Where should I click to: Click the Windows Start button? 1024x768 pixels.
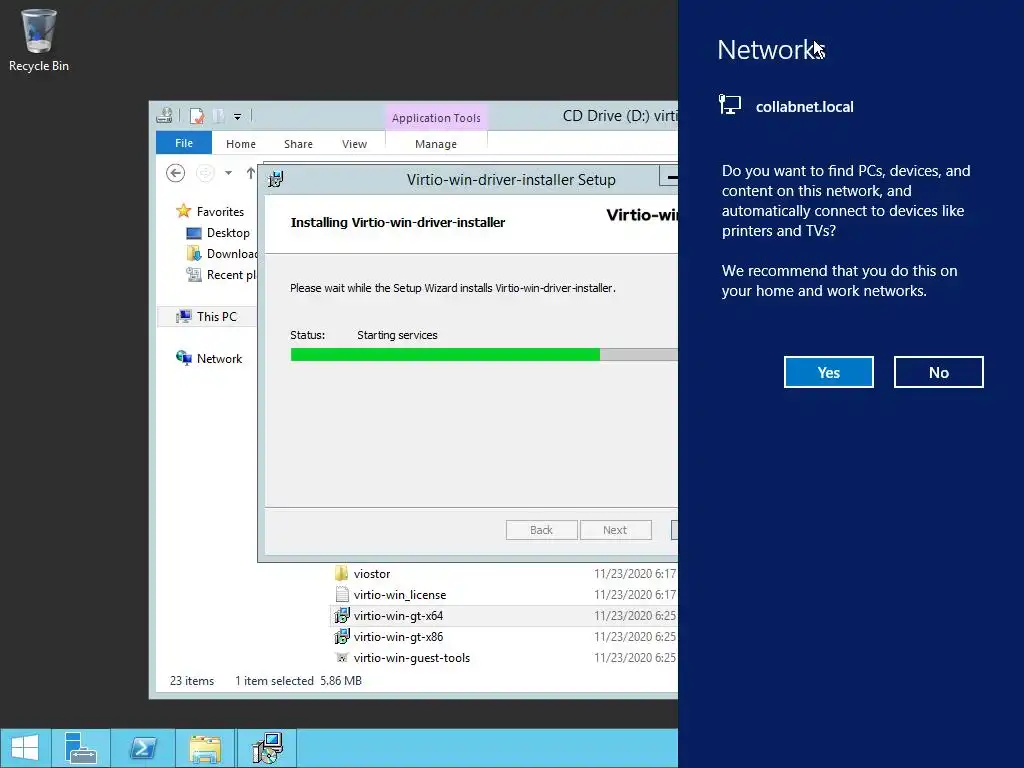pyautogui.click(x=25, y=748)
